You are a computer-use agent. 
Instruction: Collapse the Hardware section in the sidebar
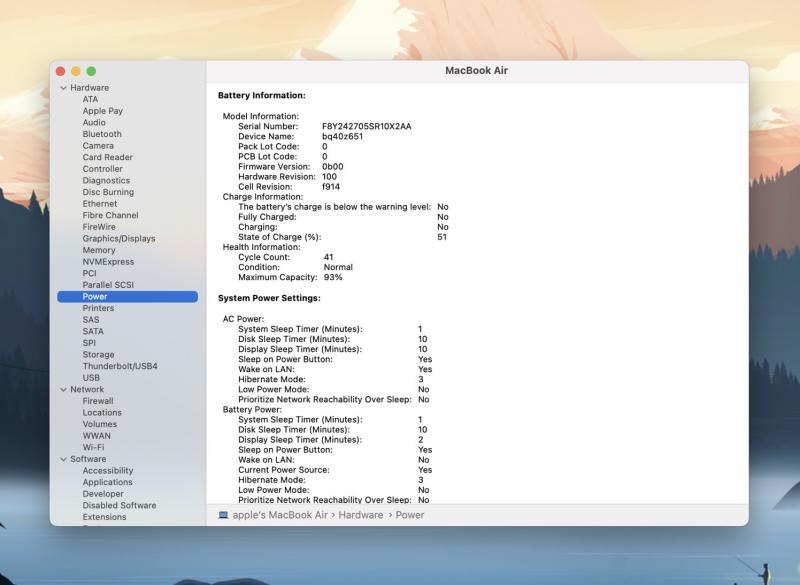(x=63, y=88)
